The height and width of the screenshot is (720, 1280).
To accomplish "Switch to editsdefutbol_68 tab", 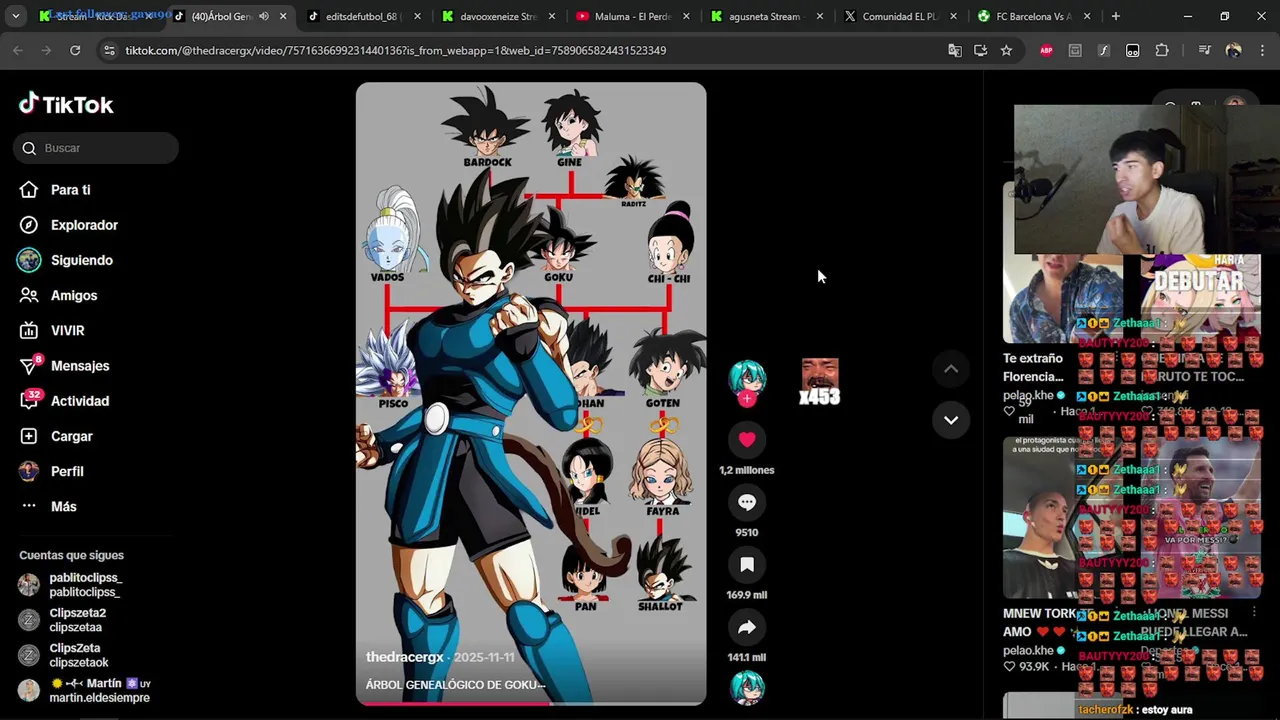I will (x=361, y=16).
